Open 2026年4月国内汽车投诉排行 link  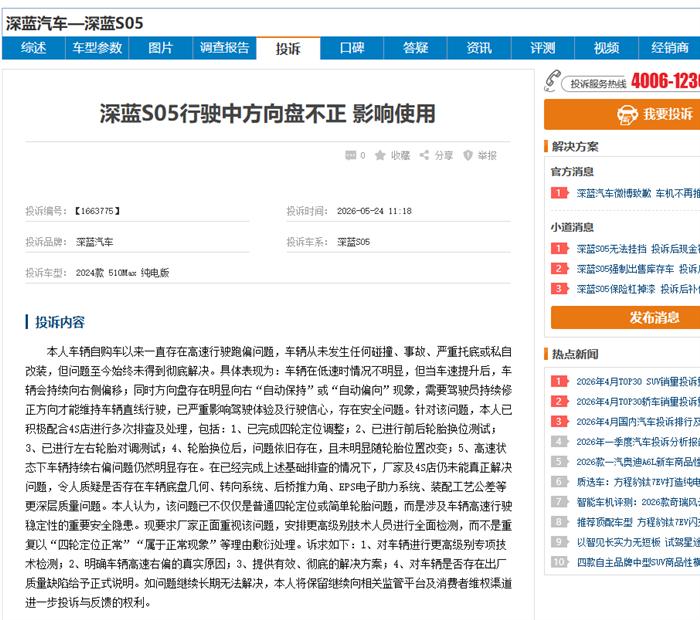pyautogui.click(x=638, y=421)
